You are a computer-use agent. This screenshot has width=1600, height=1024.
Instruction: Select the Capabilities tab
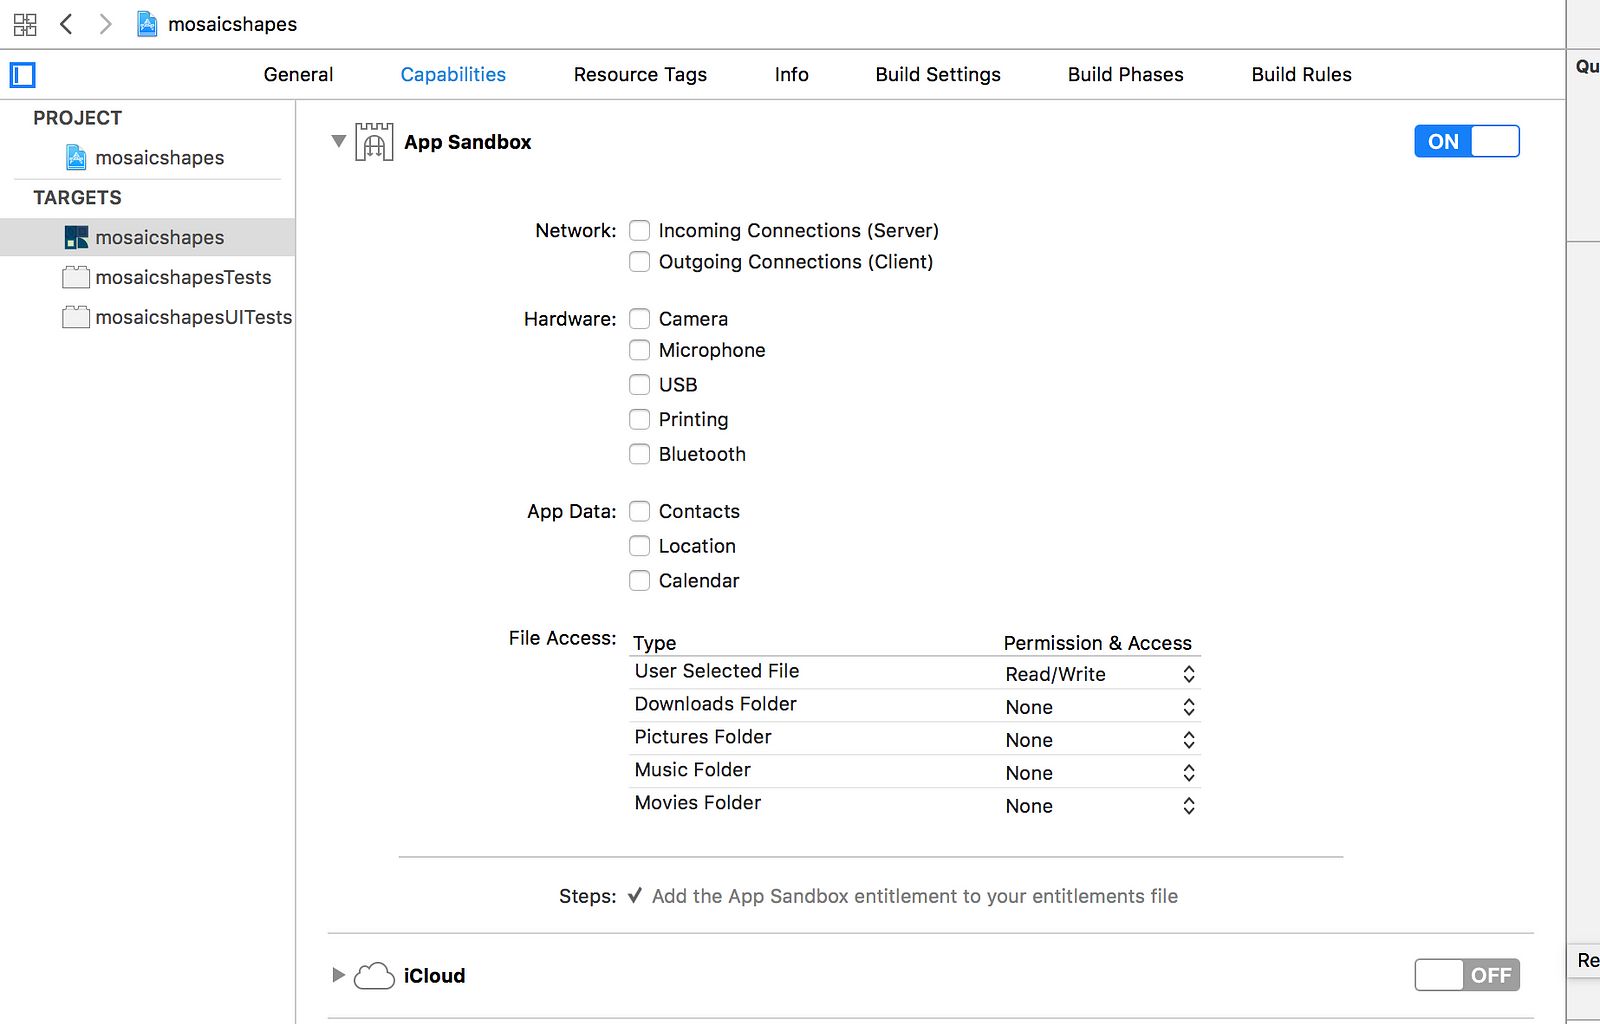453,75
